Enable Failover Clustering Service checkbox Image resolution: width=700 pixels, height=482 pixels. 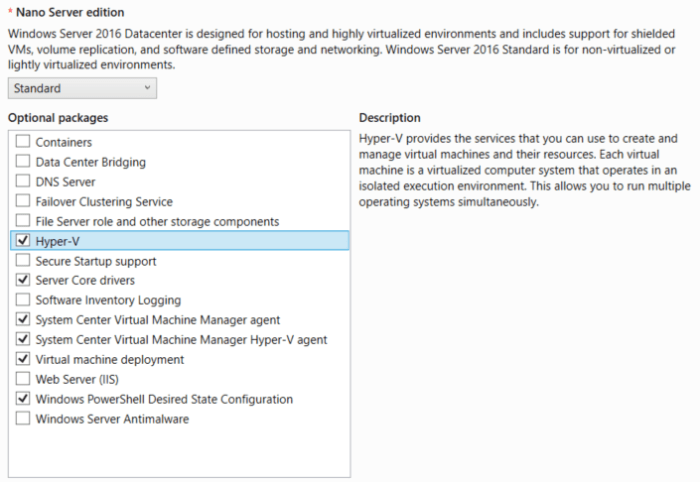[23, 201]
